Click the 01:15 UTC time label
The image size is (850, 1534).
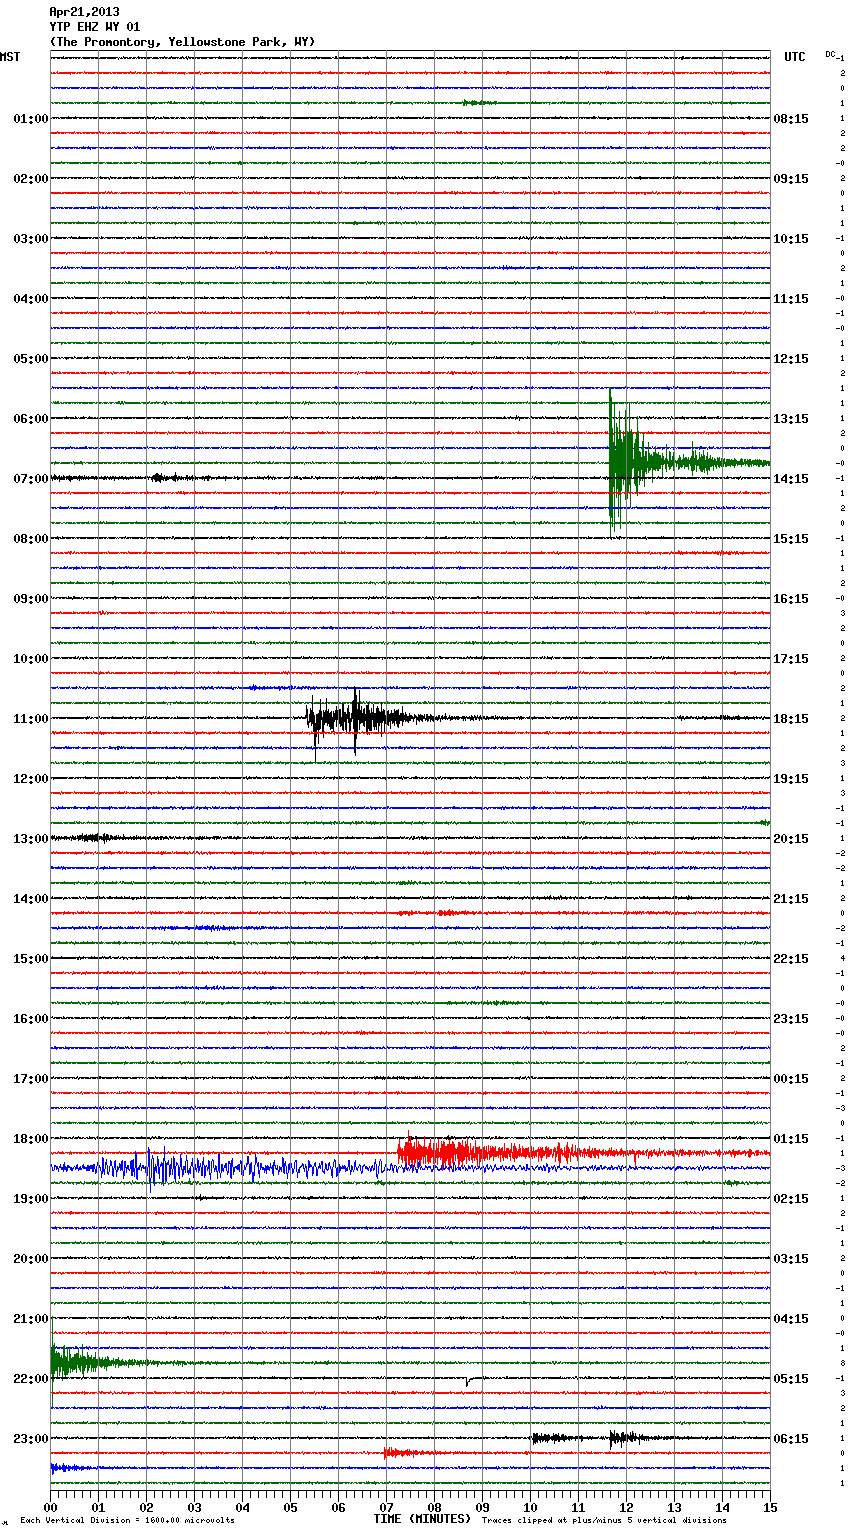791,1139
